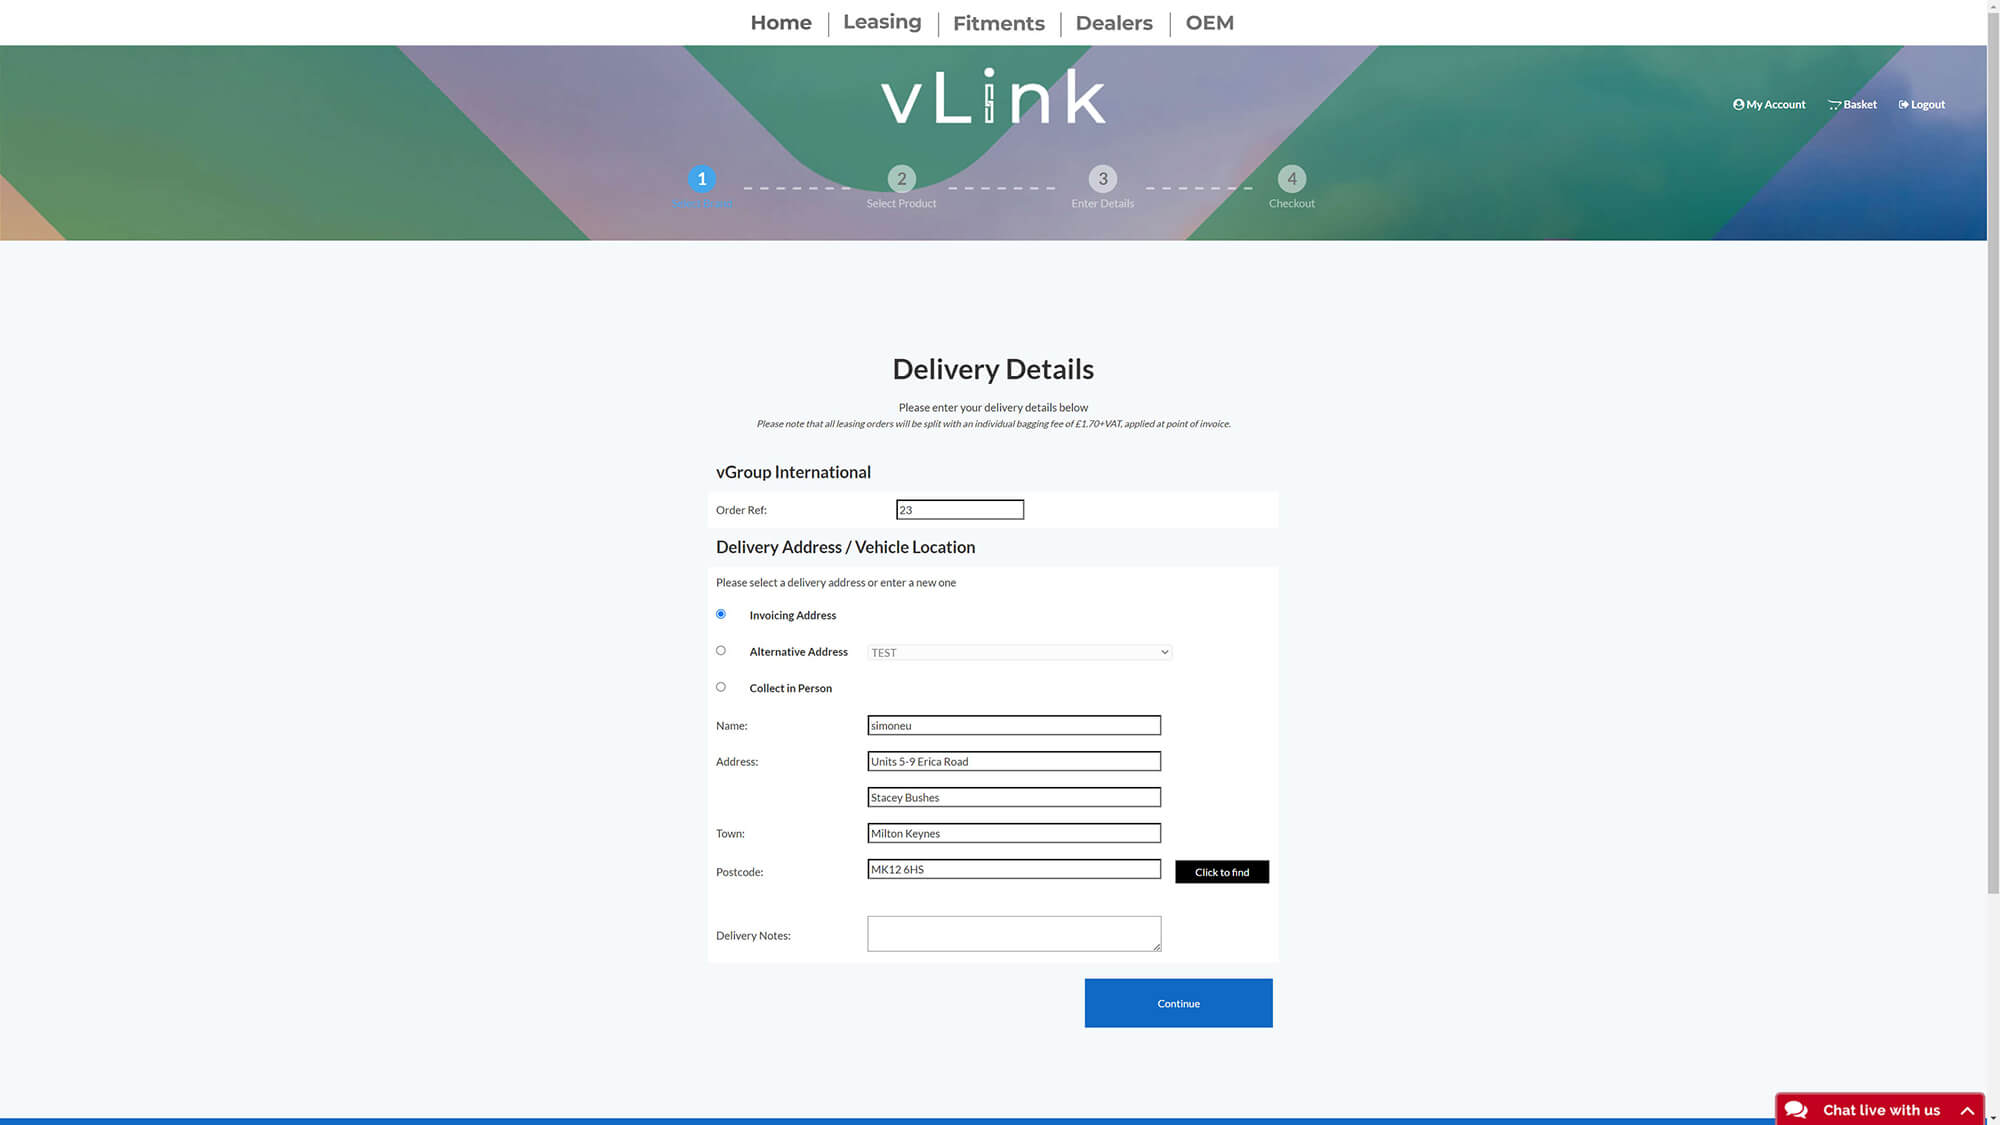
Task: Jump to step 2 Select Product
Action: pyautogui.click(x=901, y=179)
